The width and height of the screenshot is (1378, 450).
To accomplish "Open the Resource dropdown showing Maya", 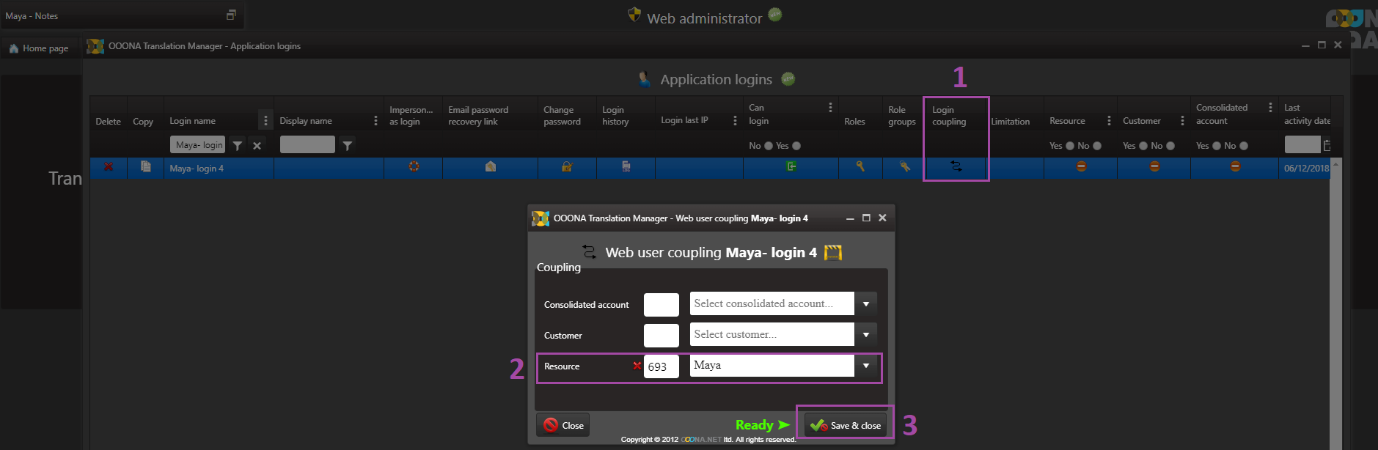I will pyautogui.click(x=867, y=366).
